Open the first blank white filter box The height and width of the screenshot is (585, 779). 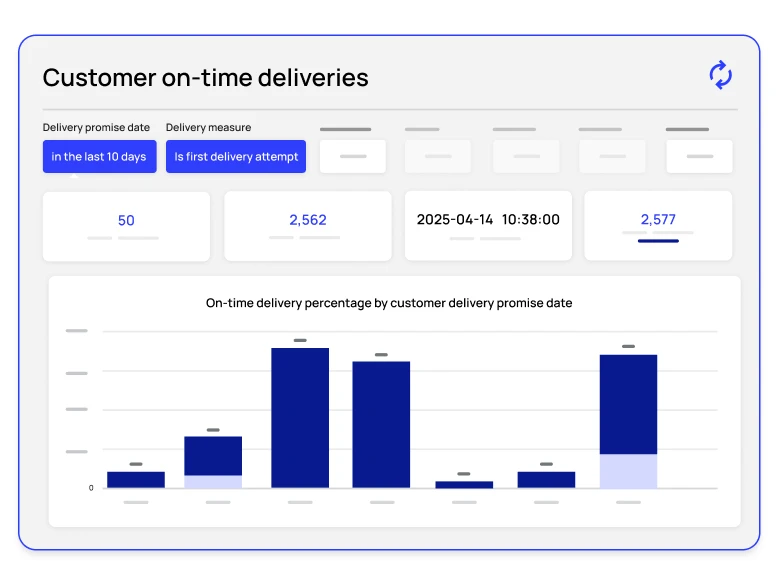(x=353, y=157)
